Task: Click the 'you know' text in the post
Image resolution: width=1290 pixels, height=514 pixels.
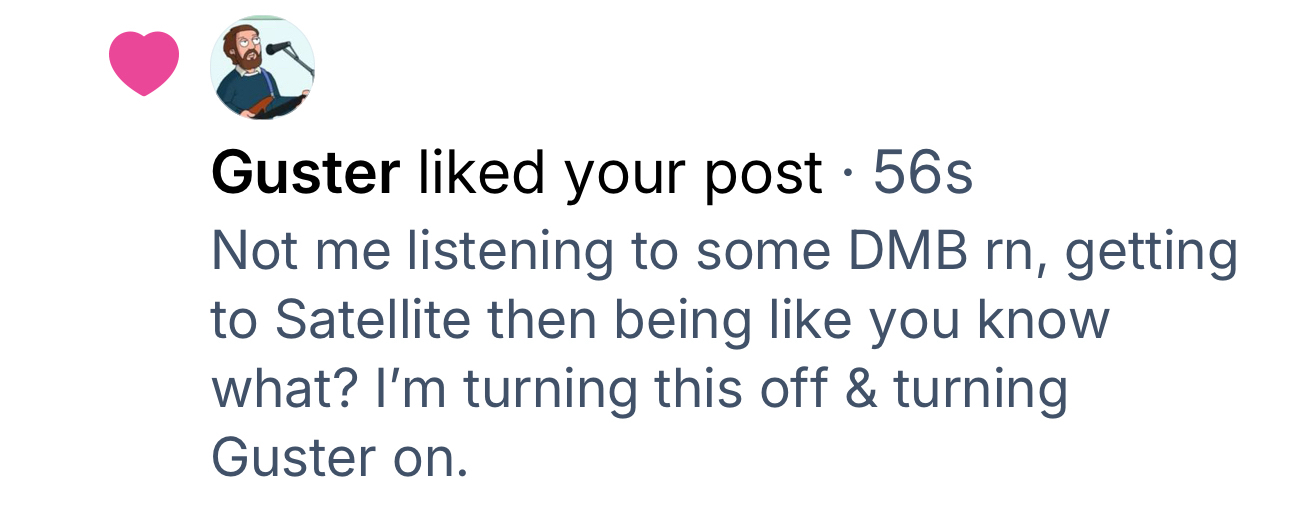Action: click(1000, 320)
